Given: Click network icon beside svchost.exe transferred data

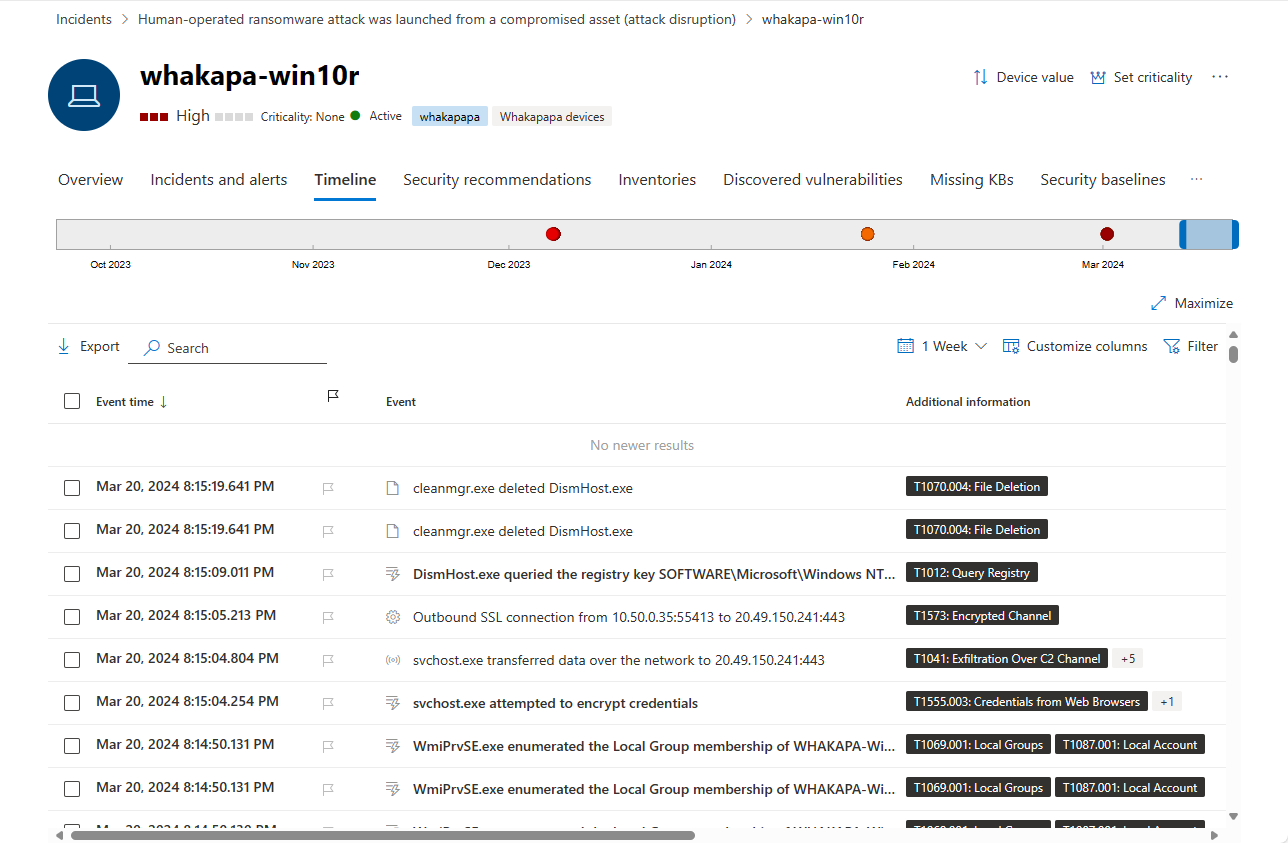Looking at the screenshot, I should point(393,660).
